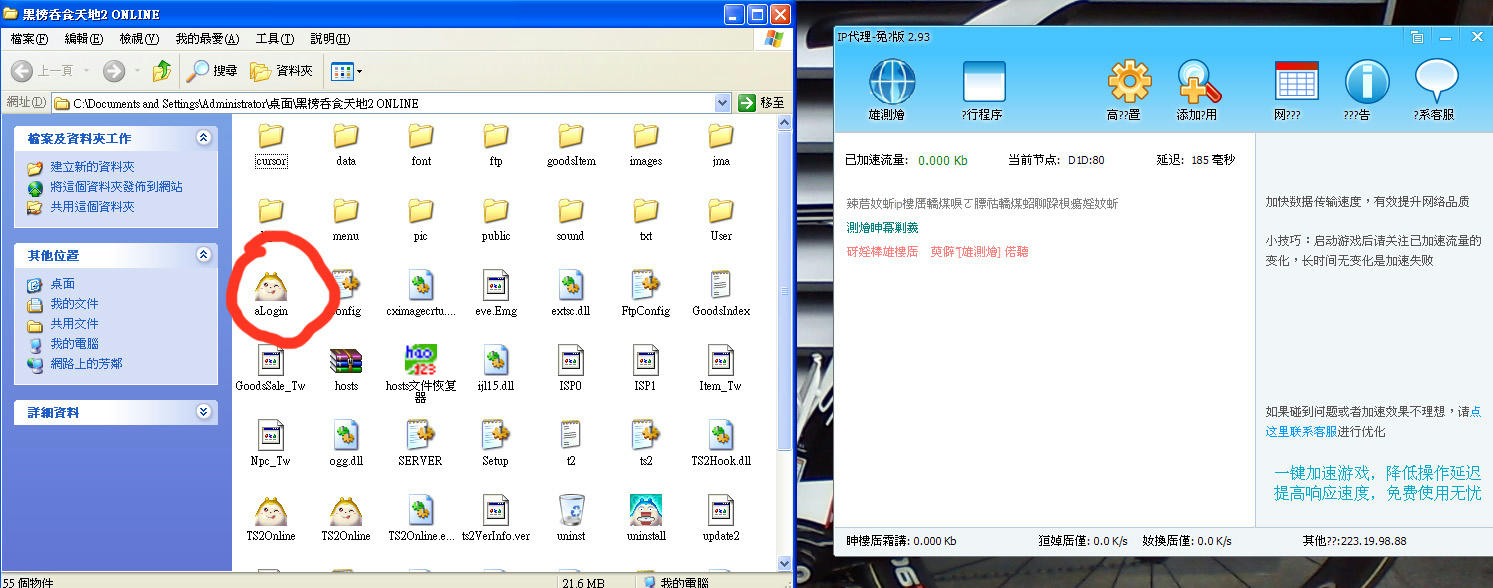
Task: Go to 桌面 from other places
Action: coord(63,284)
